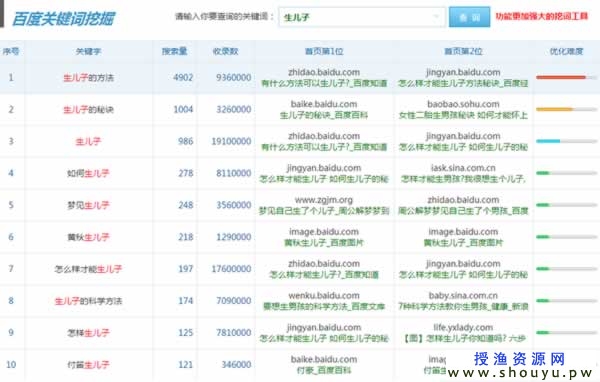Open keyword 黄秋生儿子
Image resolution: width=600 pixels, height=382 pixels.
coord(88,237)
